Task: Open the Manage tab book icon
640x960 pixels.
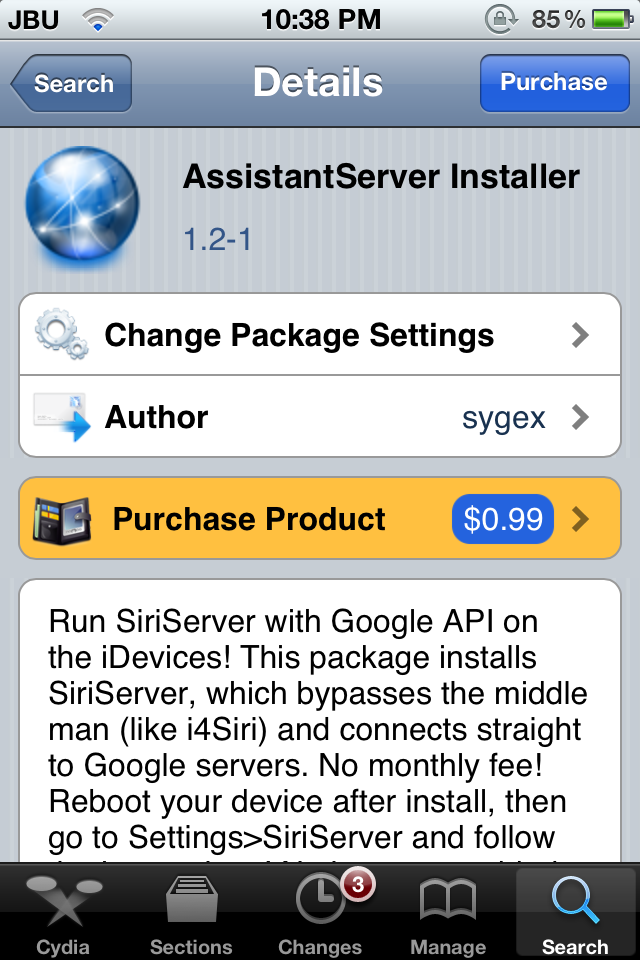Action: coord(448,899)
